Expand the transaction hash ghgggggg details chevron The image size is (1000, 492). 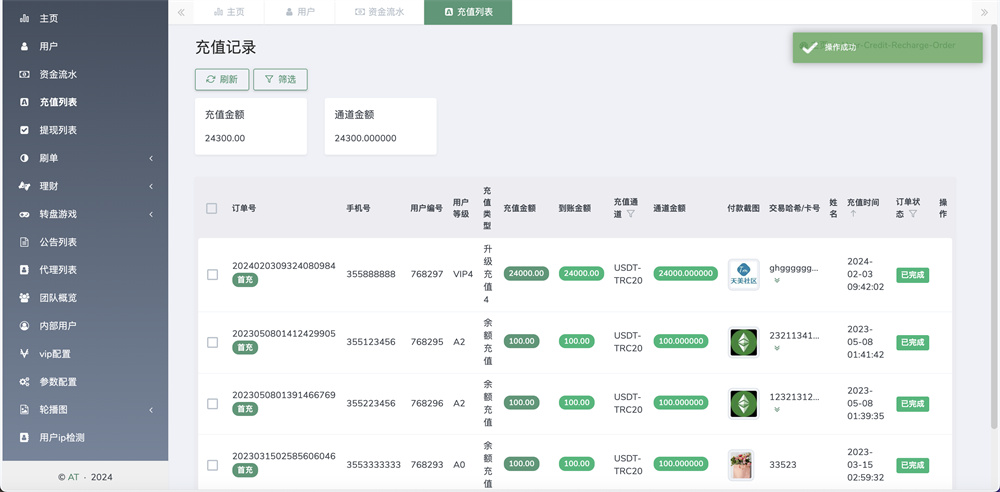[x=777, y=281]
